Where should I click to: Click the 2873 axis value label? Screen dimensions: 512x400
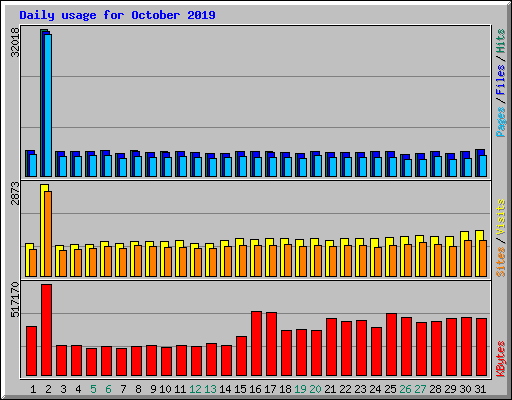[15, 193]
